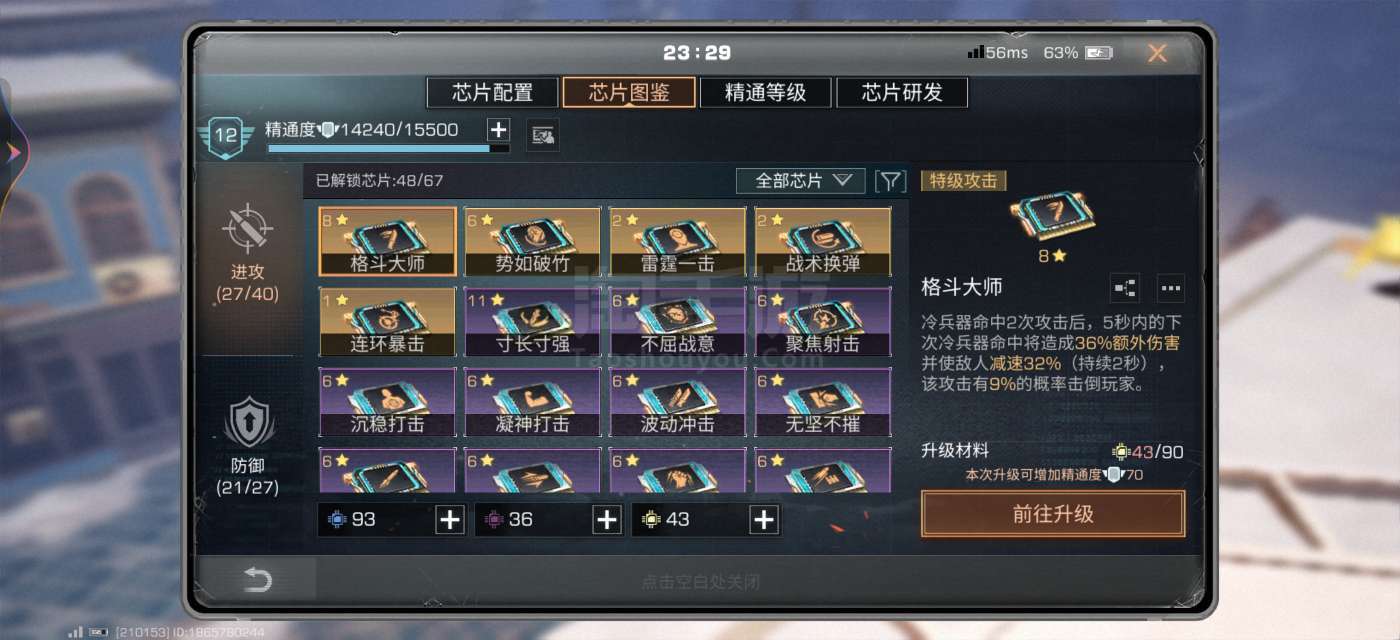Click the 前往升级 upgrade button
Viewport: 1400px width, 640px height.
[x=1053, y=514]
